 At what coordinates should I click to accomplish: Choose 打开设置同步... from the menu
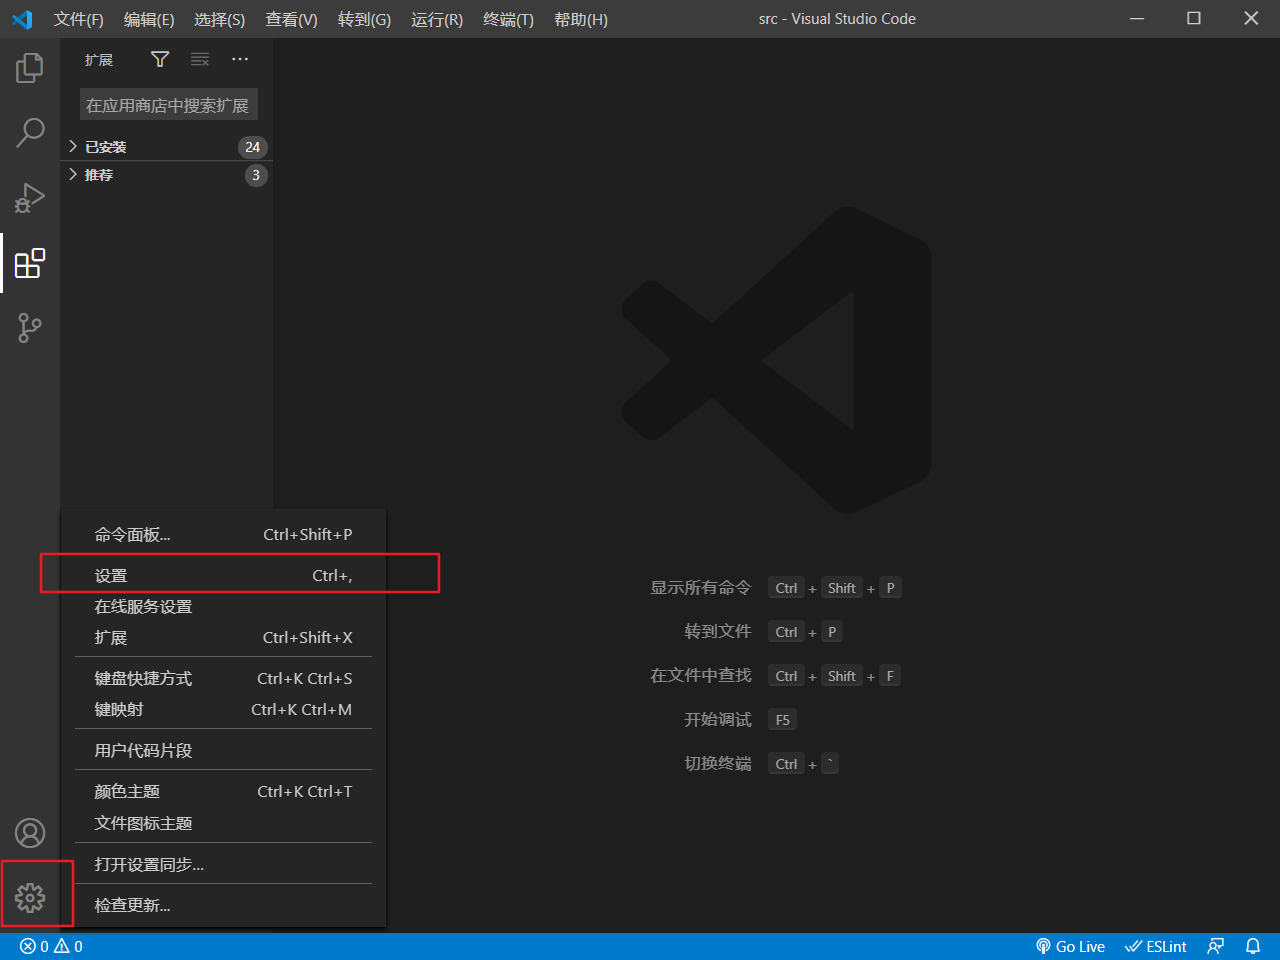pos(224,865)
